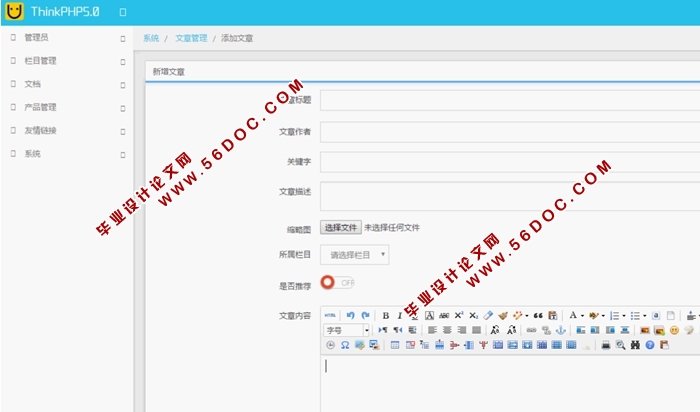
Task: Insert date and time with clock icon
Action: (330, 345)
